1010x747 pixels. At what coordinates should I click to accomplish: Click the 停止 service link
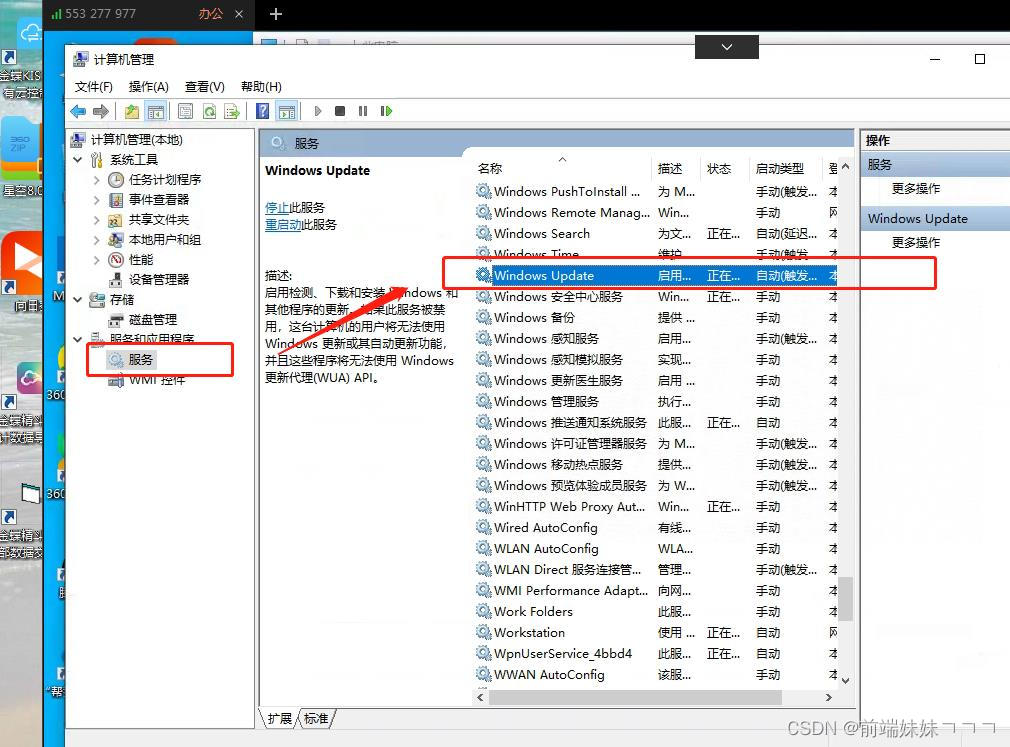[277, 207]
